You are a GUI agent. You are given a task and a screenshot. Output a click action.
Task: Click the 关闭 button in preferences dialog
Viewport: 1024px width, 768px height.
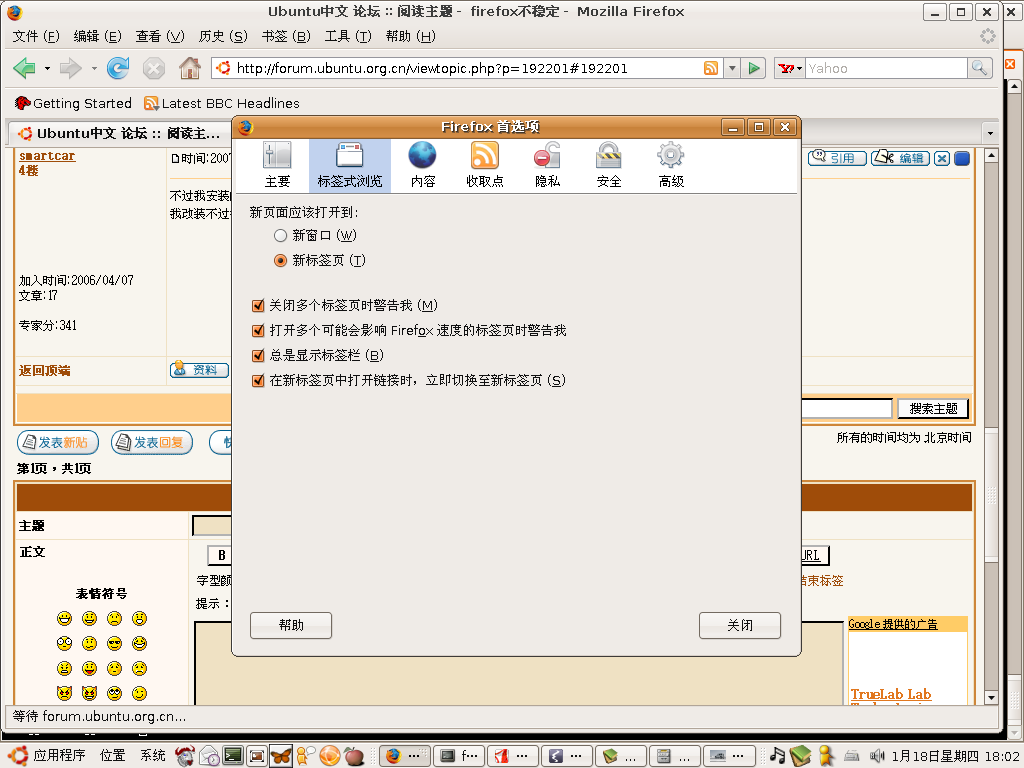(739, 625)
